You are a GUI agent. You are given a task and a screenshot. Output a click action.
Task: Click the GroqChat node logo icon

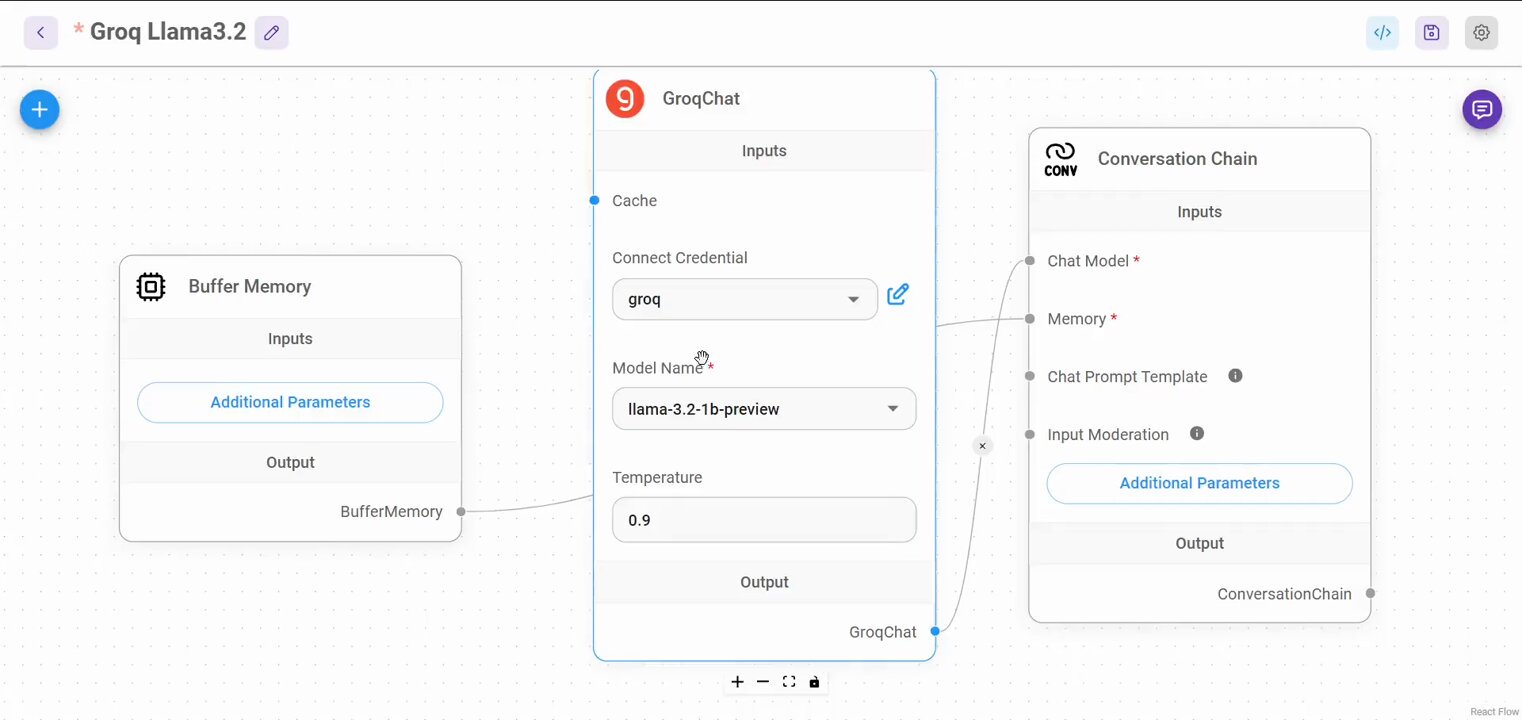625,98
